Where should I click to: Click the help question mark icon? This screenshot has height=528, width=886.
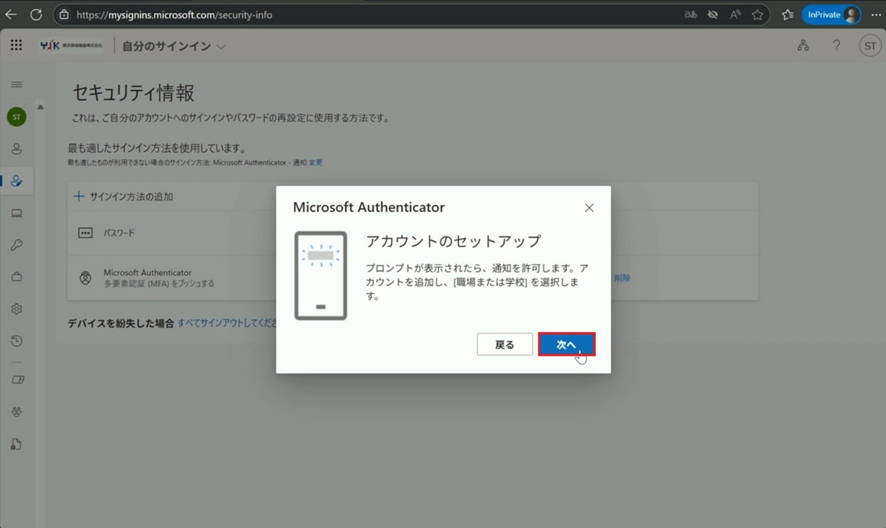click(836, 46)
